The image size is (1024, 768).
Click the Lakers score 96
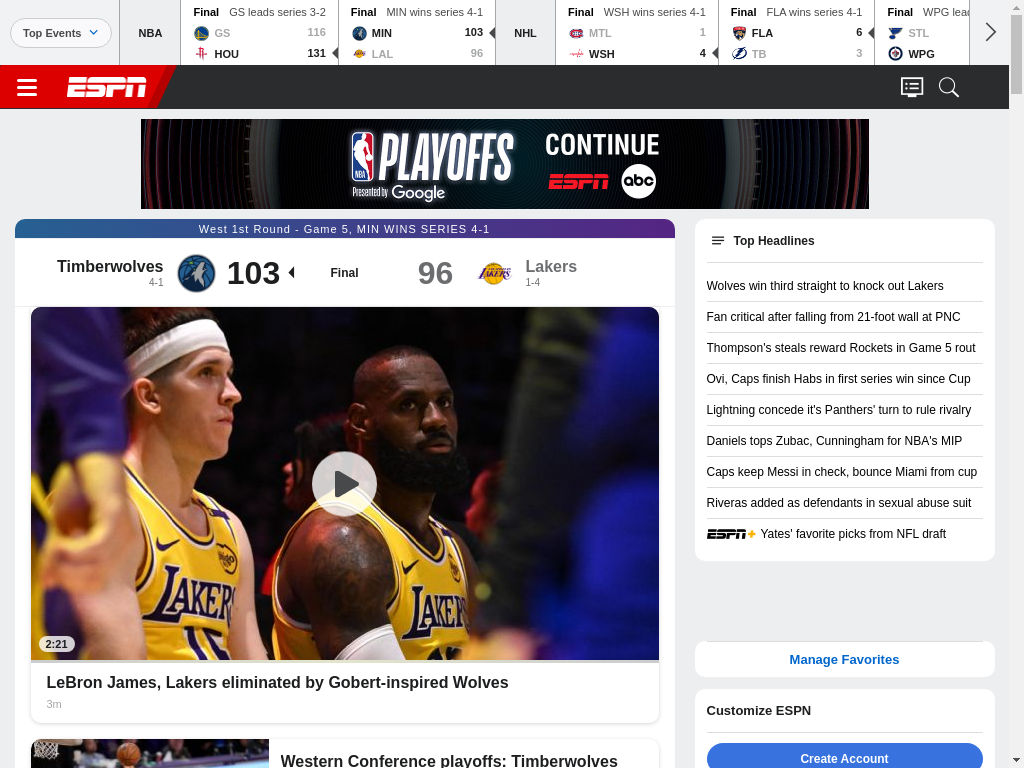(435, 273)
